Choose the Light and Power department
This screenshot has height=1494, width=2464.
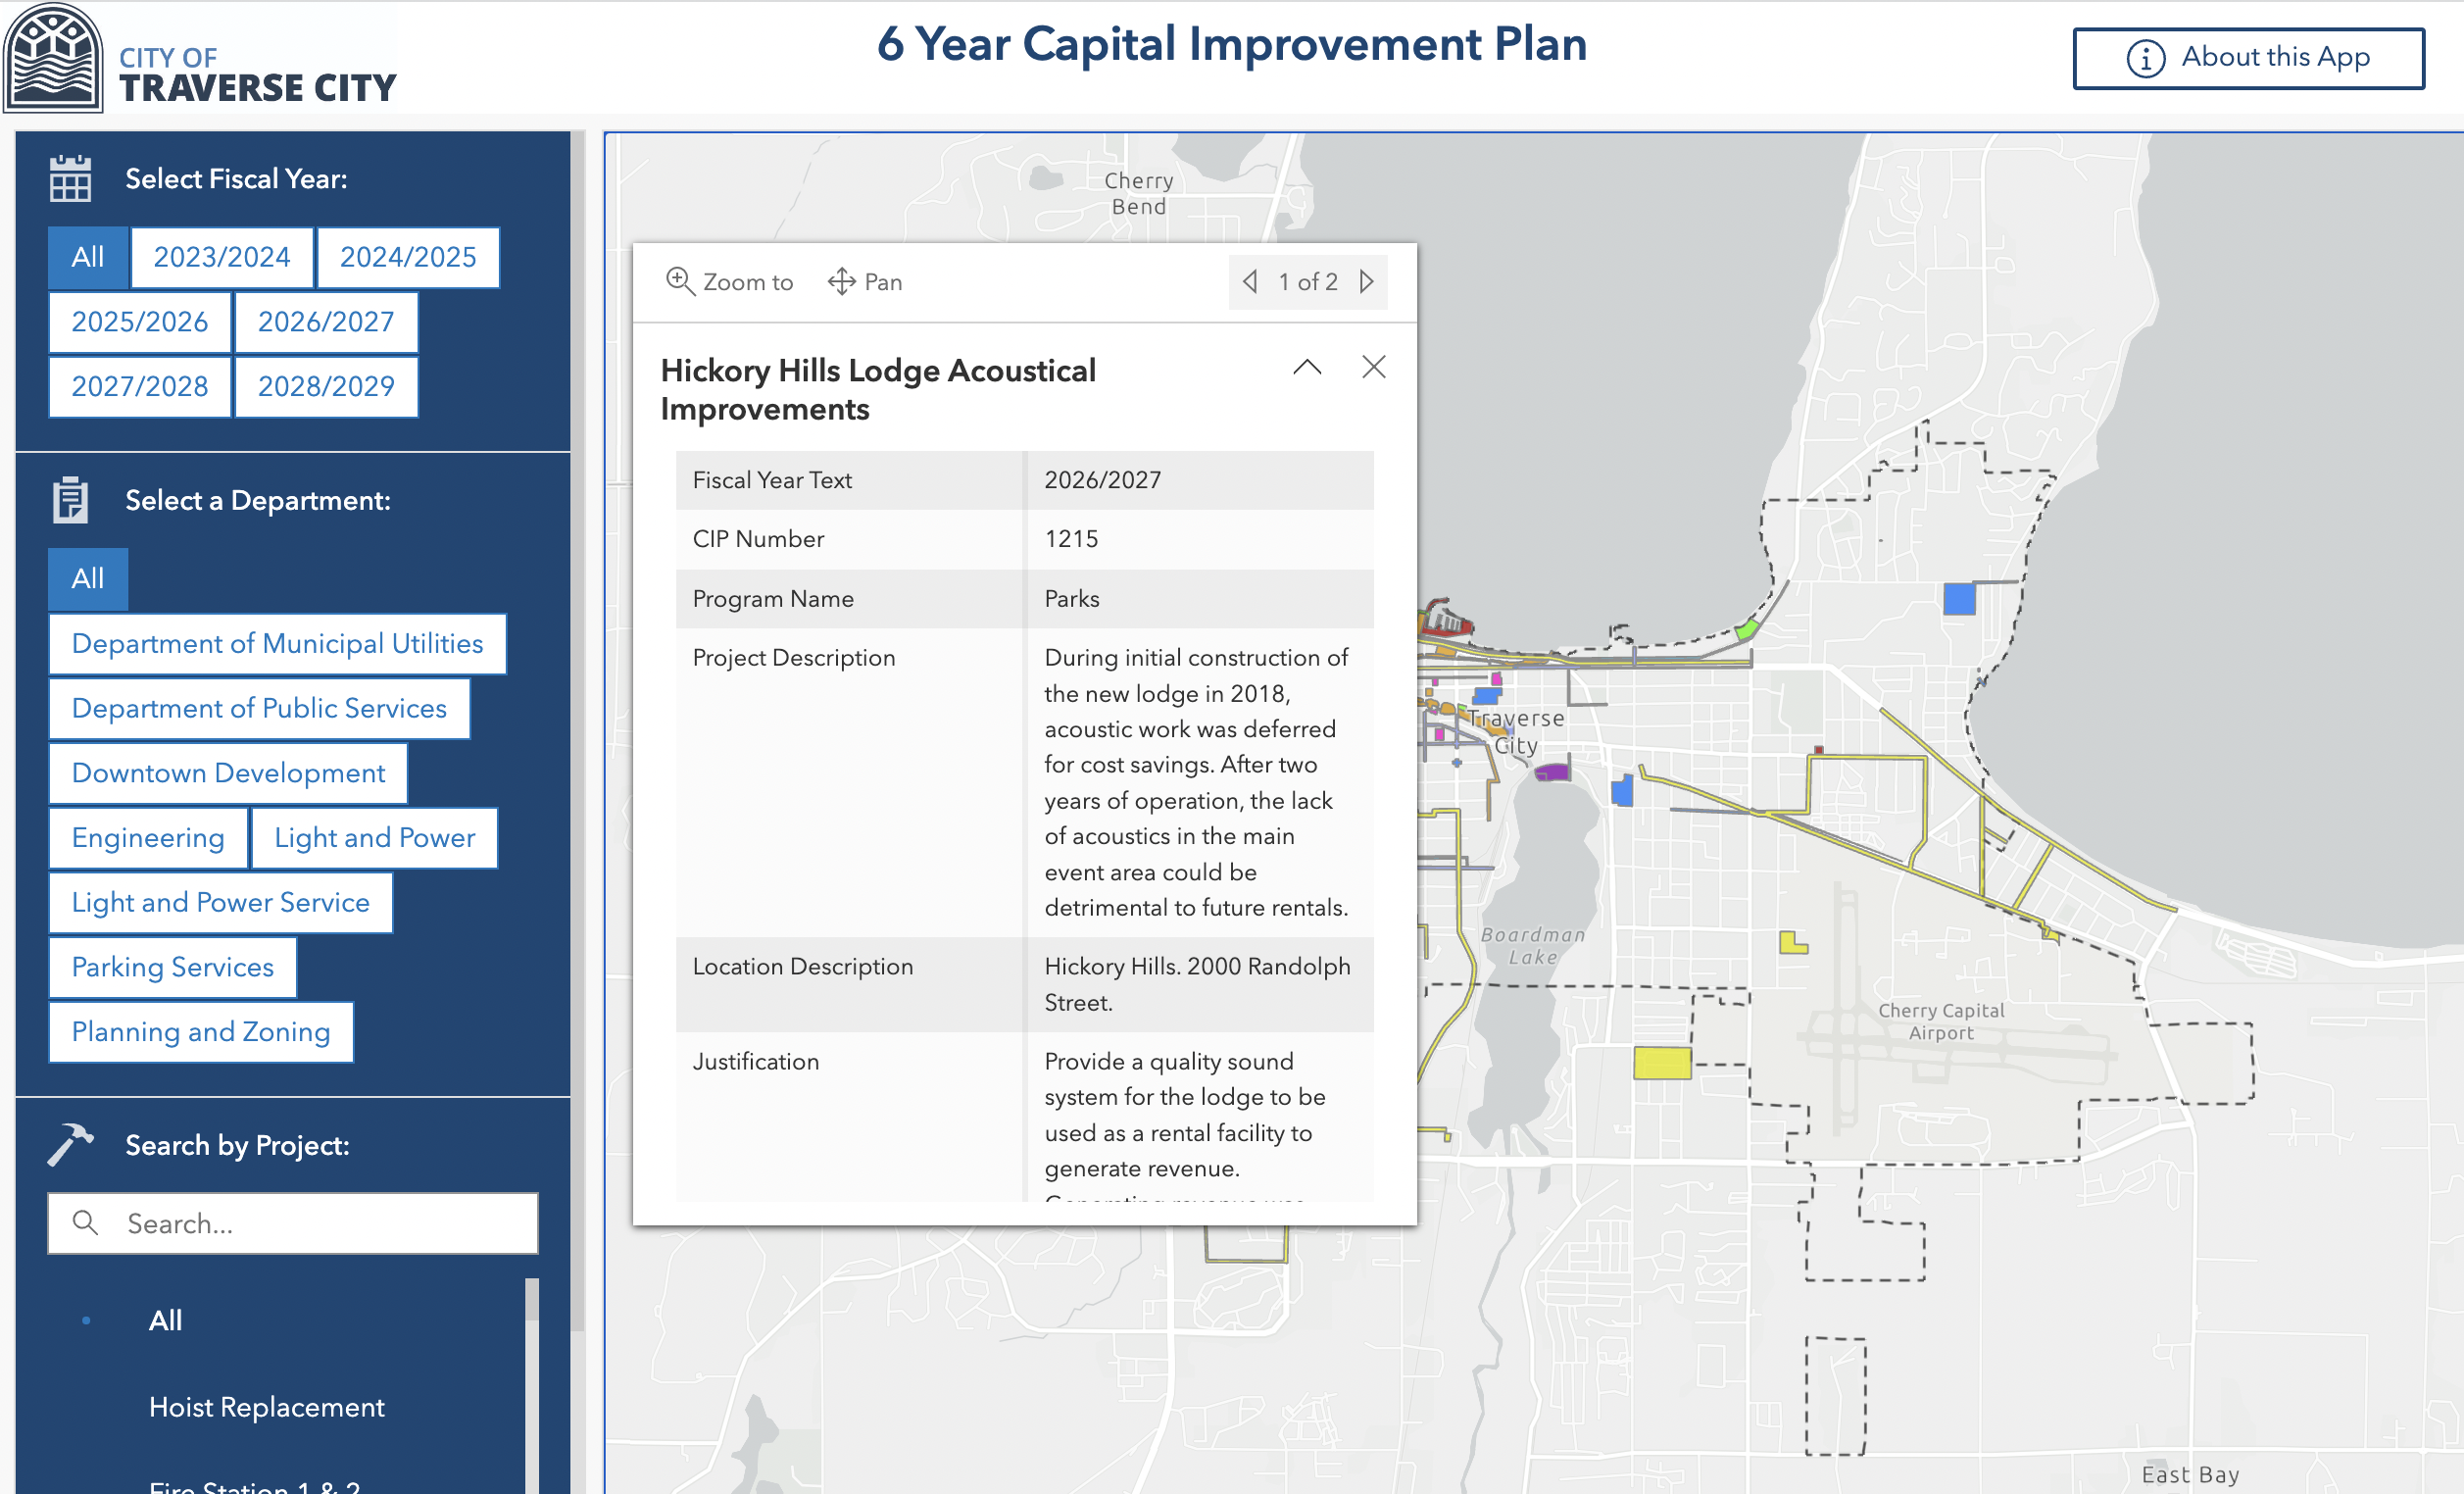[x=374, y=838]
